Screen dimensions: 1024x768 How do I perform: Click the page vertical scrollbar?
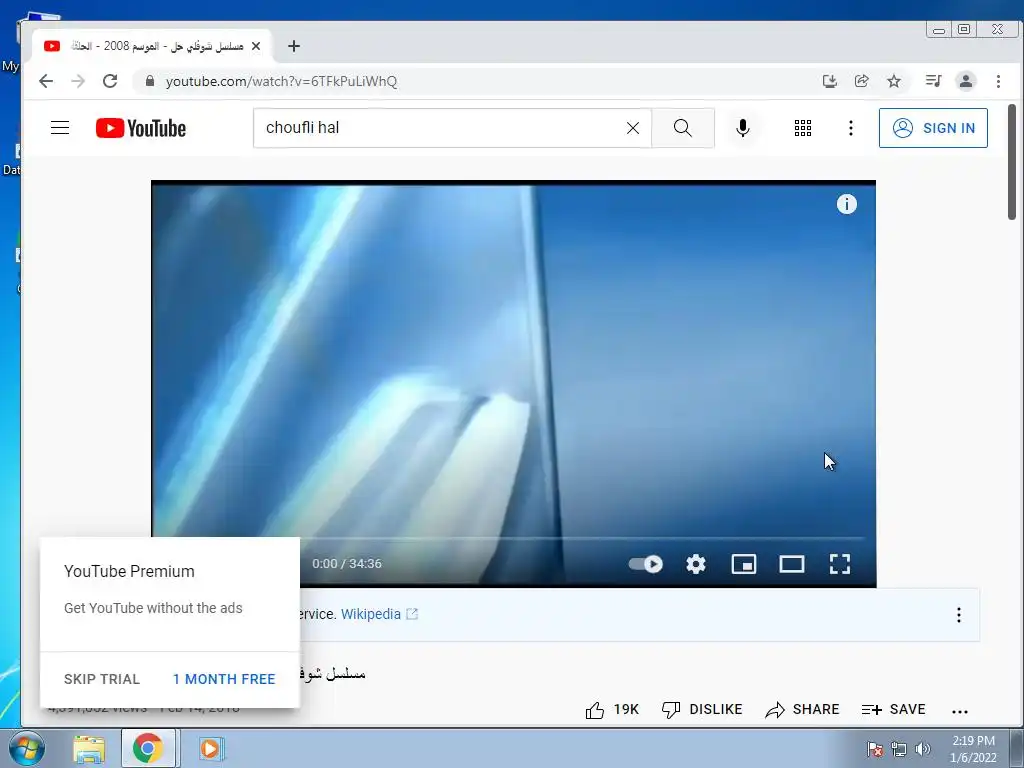coord(1012,162)
